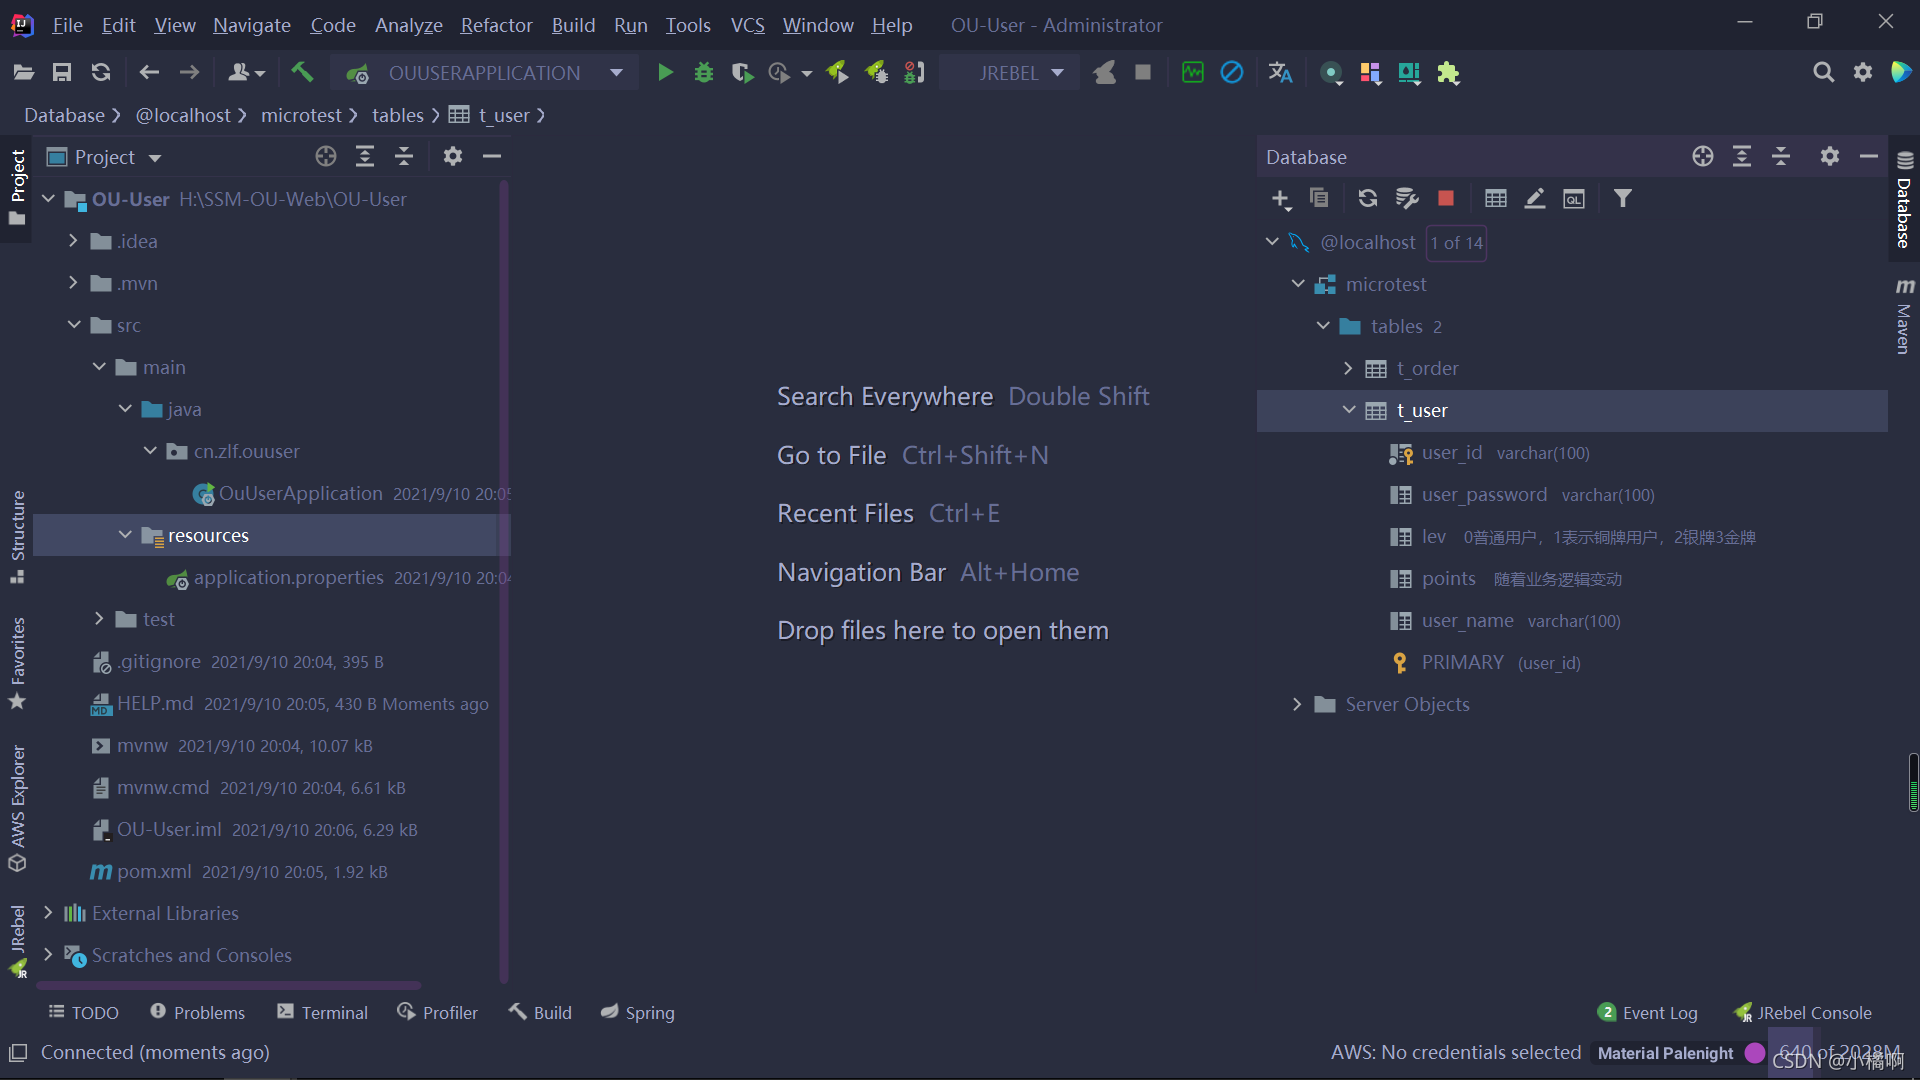Image resolution: width=1920 pixels, height=1080 pixels.
Task: Add new data source plus icon
Action: 1281,199
